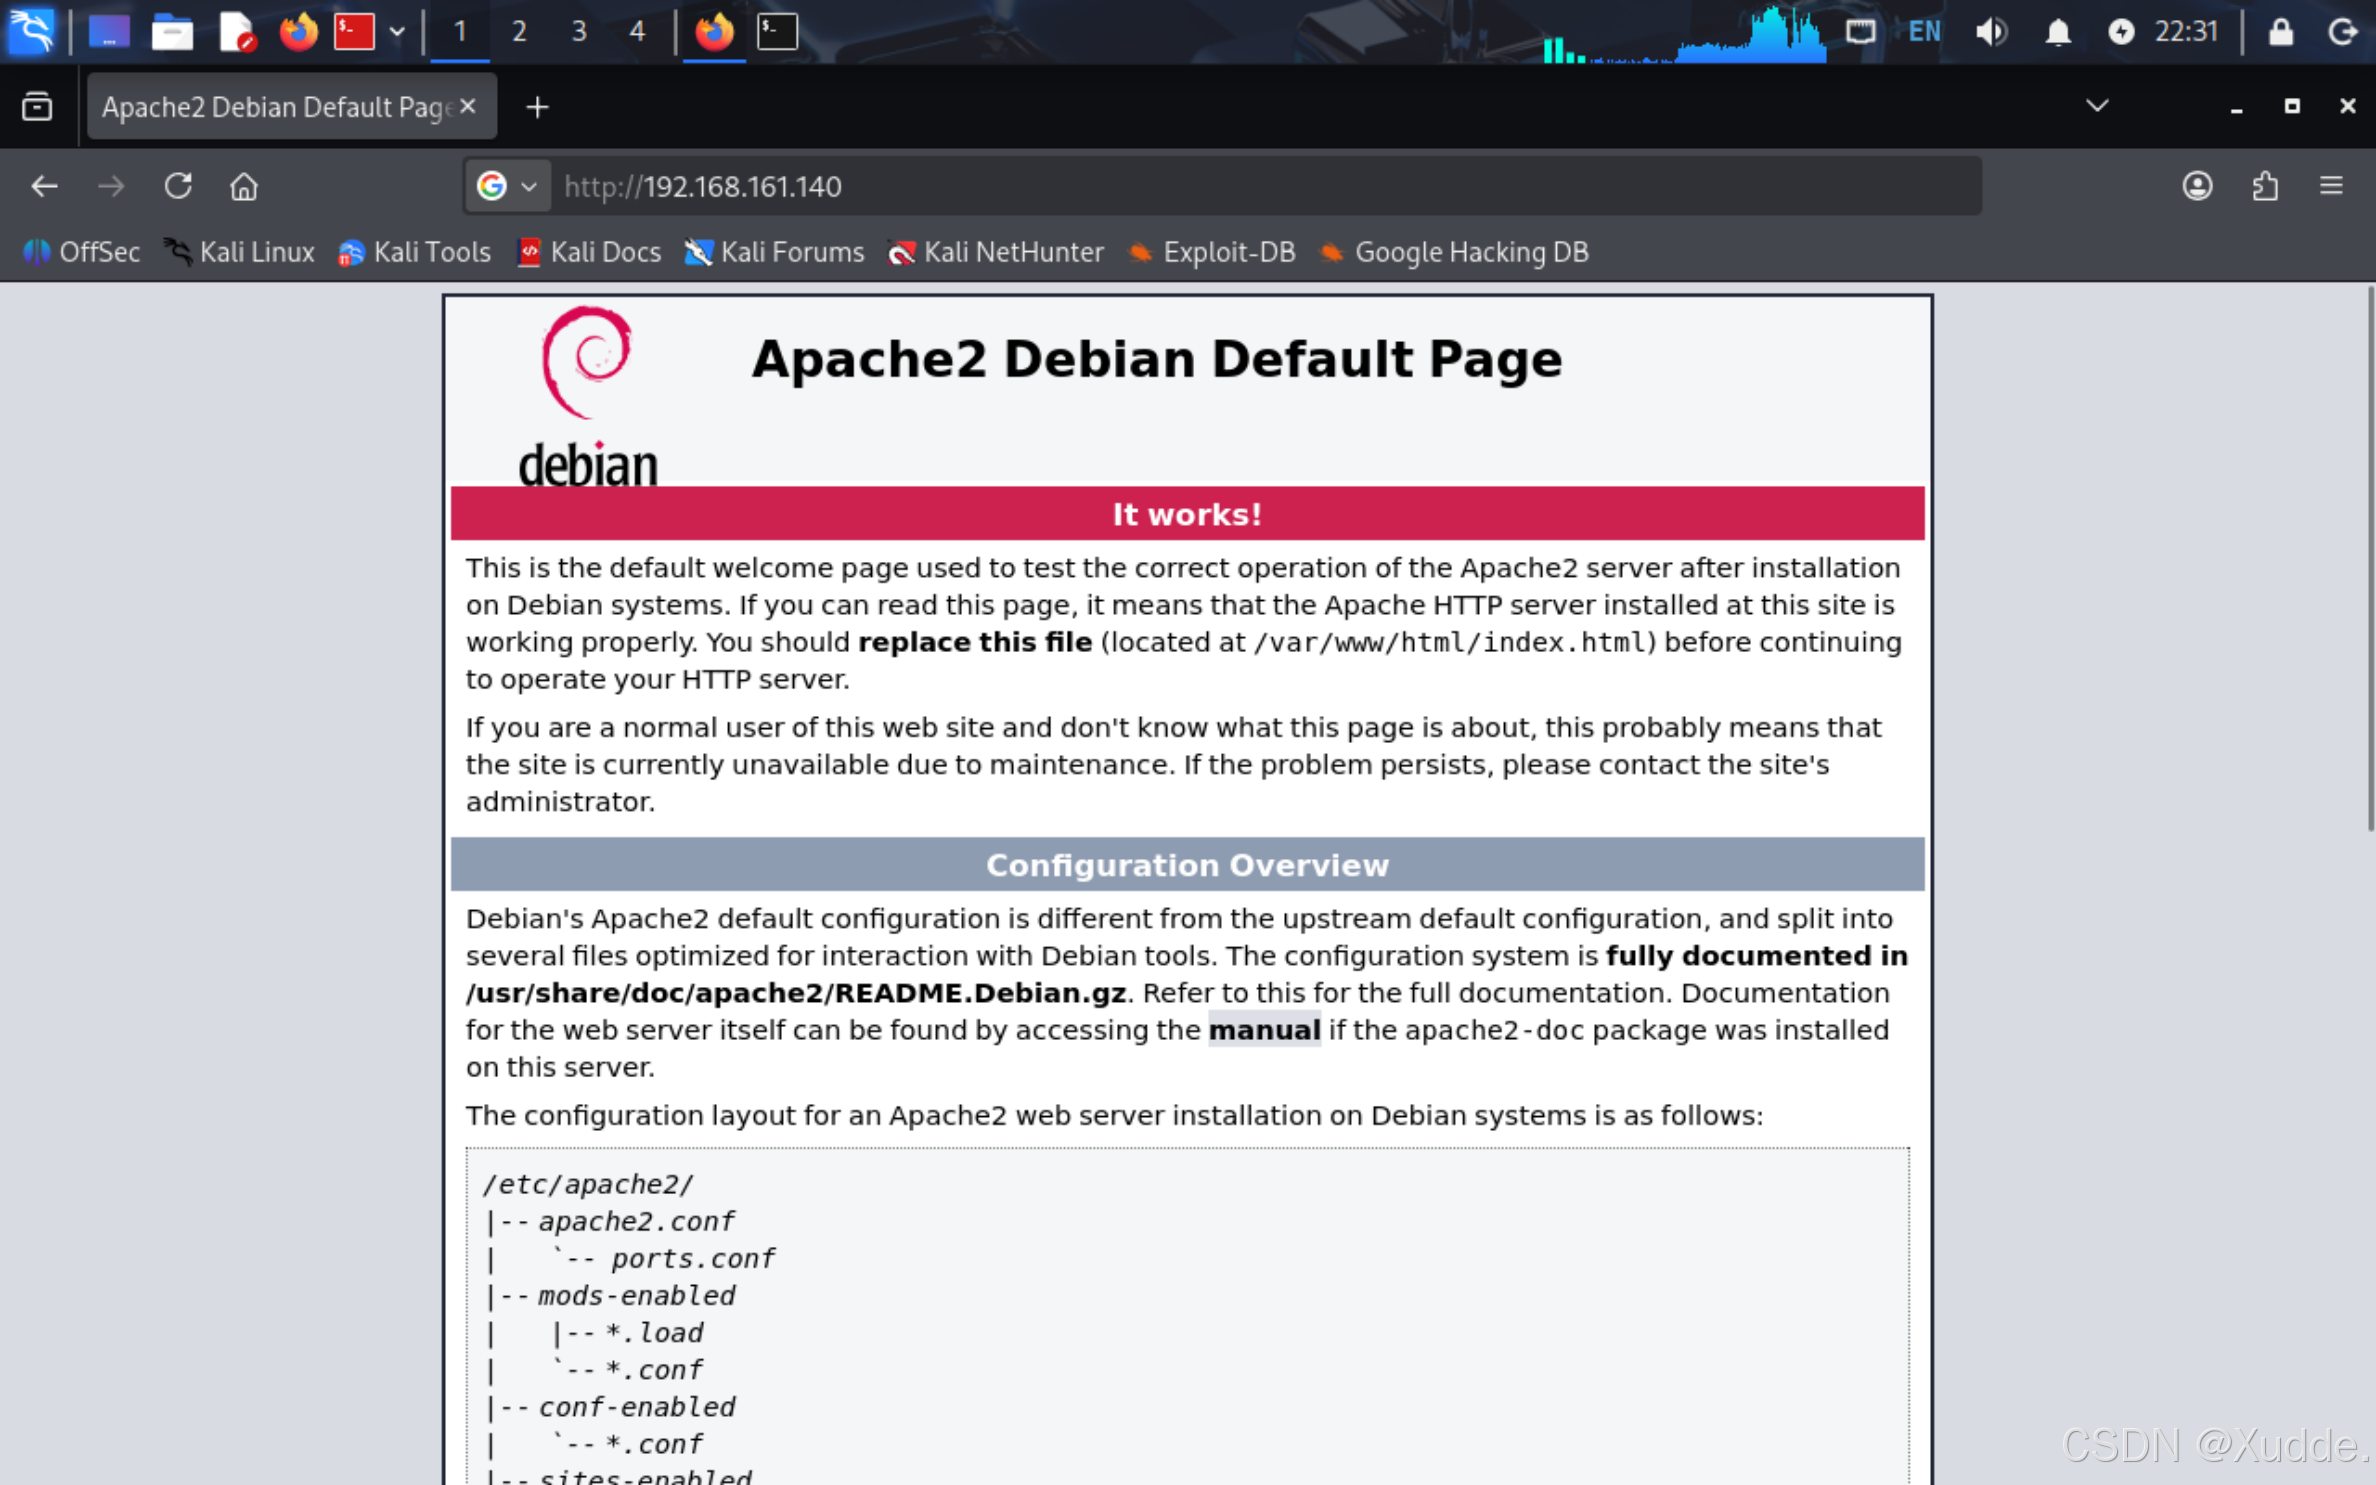
Task: Open the hamburger application menu
Action: [x=2331, y=186]
